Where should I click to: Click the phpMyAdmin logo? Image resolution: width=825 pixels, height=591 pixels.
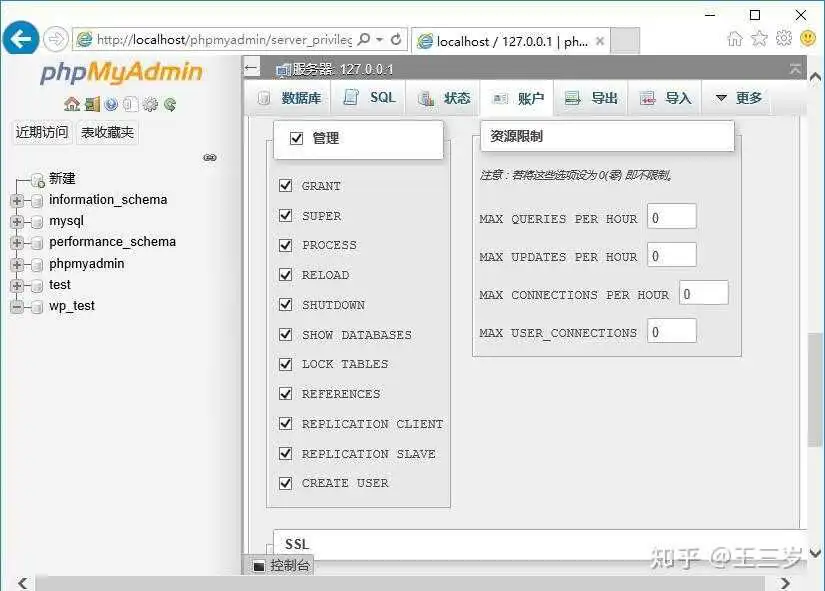click(x=122, y=73)
